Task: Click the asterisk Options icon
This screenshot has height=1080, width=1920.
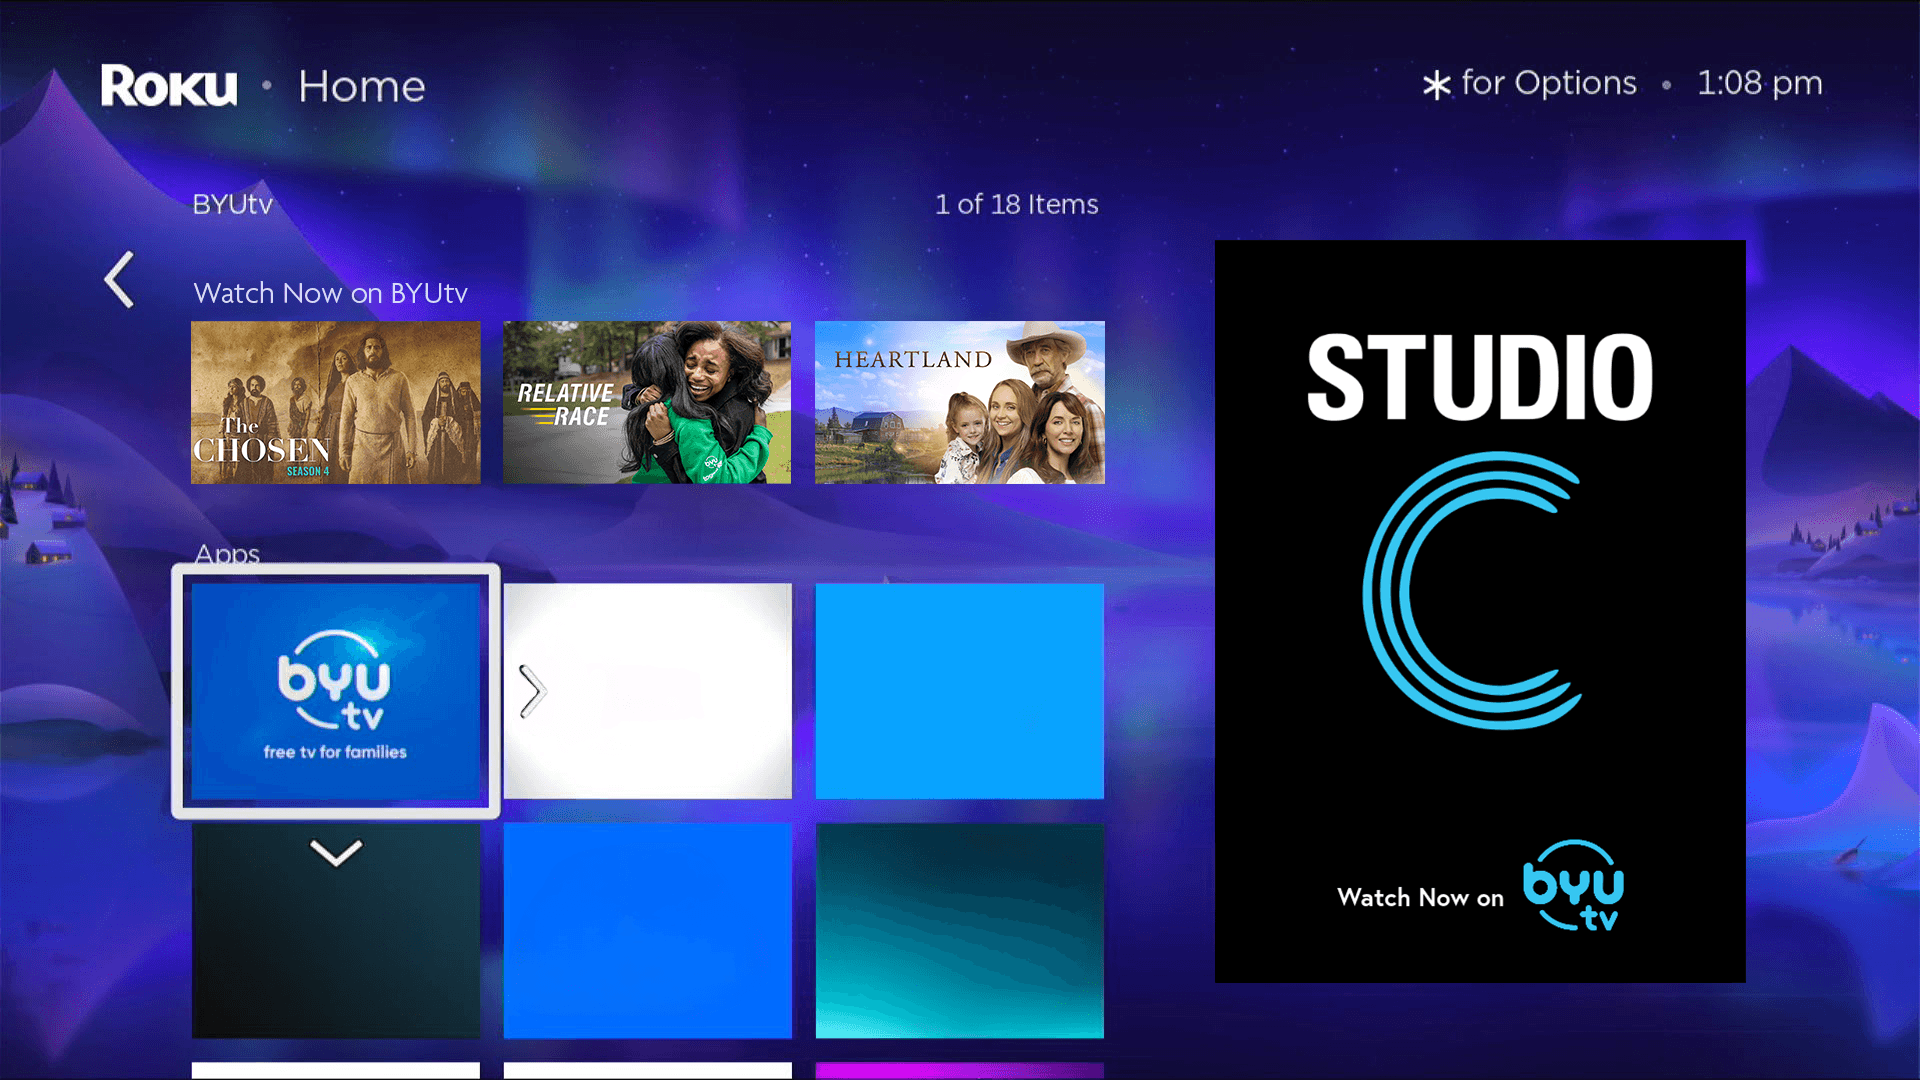Action: (x=1437, y=85)
